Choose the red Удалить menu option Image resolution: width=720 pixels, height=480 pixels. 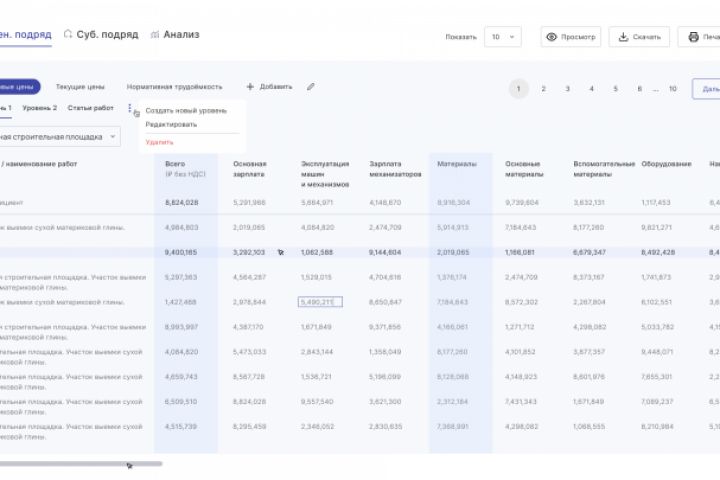click(x=159, y=142)
